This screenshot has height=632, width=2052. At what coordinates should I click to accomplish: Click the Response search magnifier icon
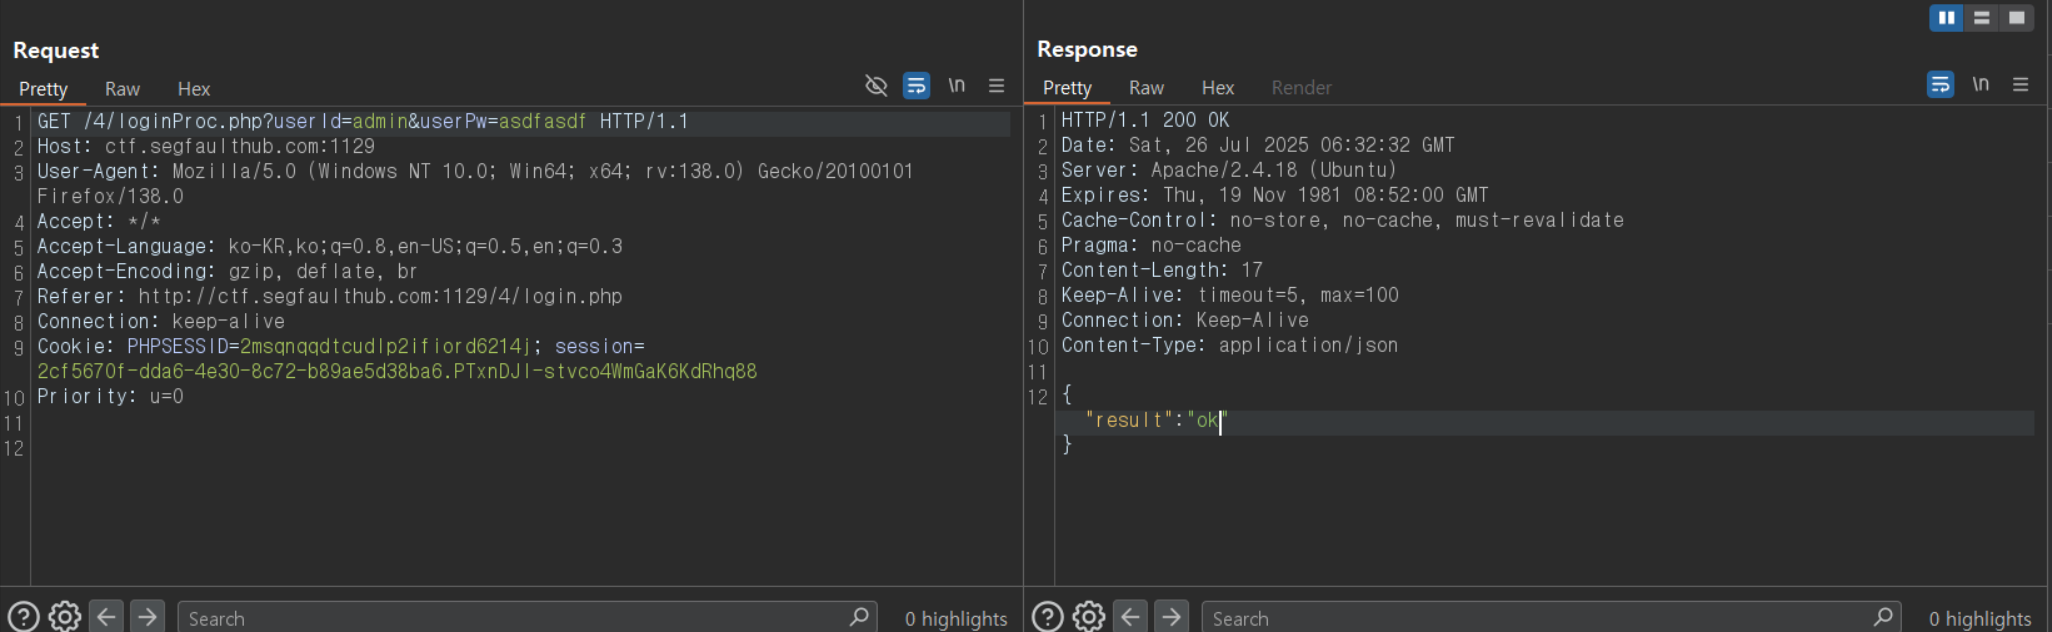(x=1883, y=617)
